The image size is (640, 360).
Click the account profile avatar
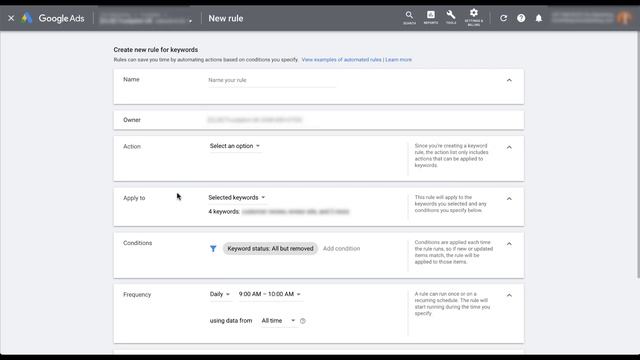tap(624, 18)
